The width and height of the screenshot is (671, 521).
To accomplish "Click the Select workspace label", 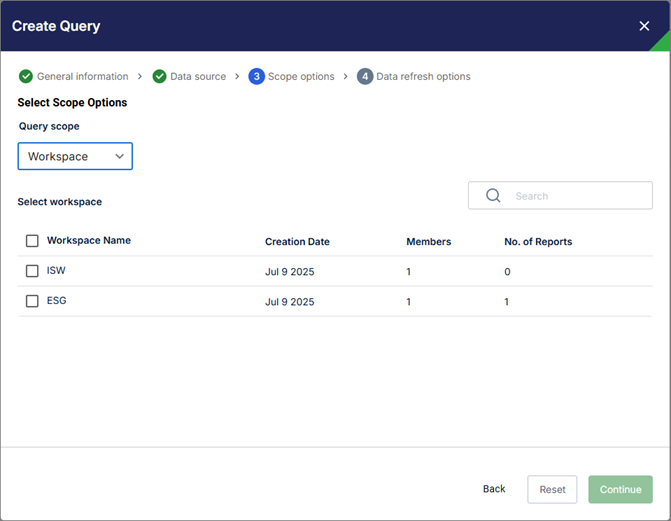I will [59, 202].
